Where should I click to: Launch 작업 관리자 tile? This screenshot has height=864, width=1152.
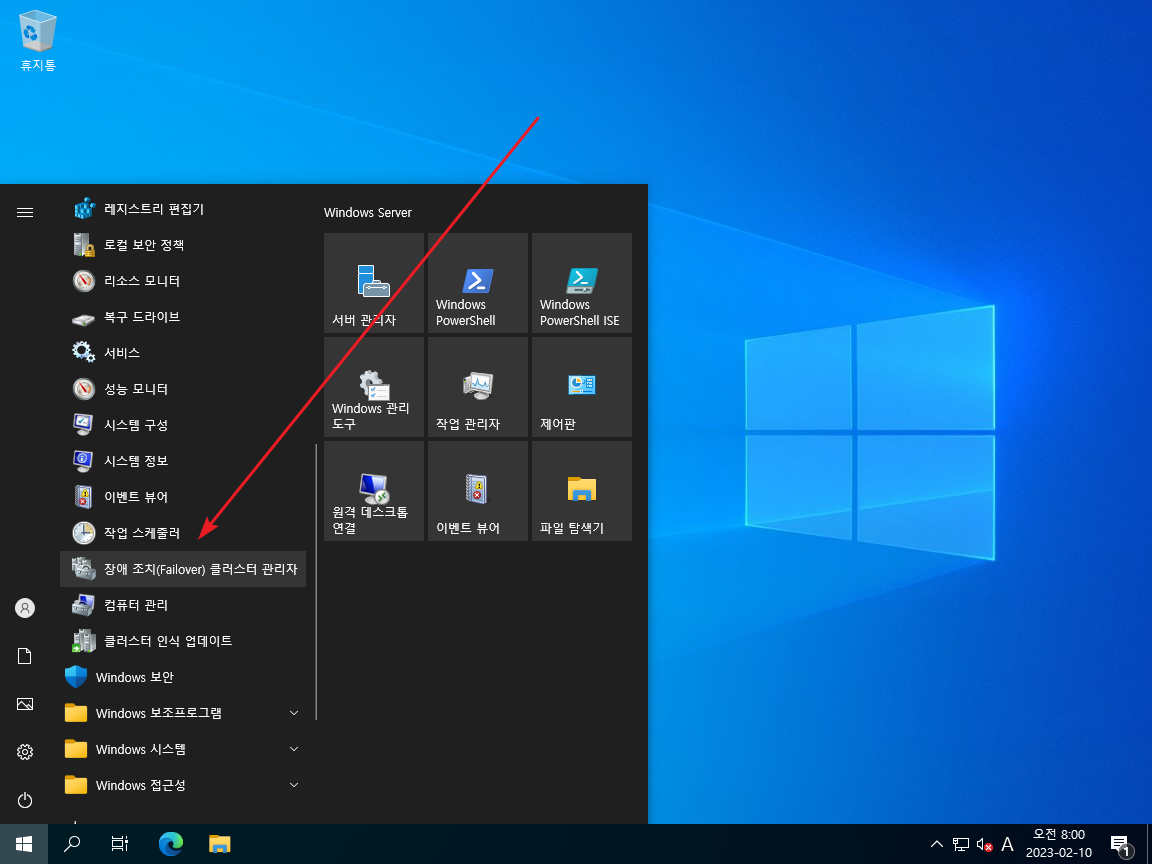[x=478, y=387]
